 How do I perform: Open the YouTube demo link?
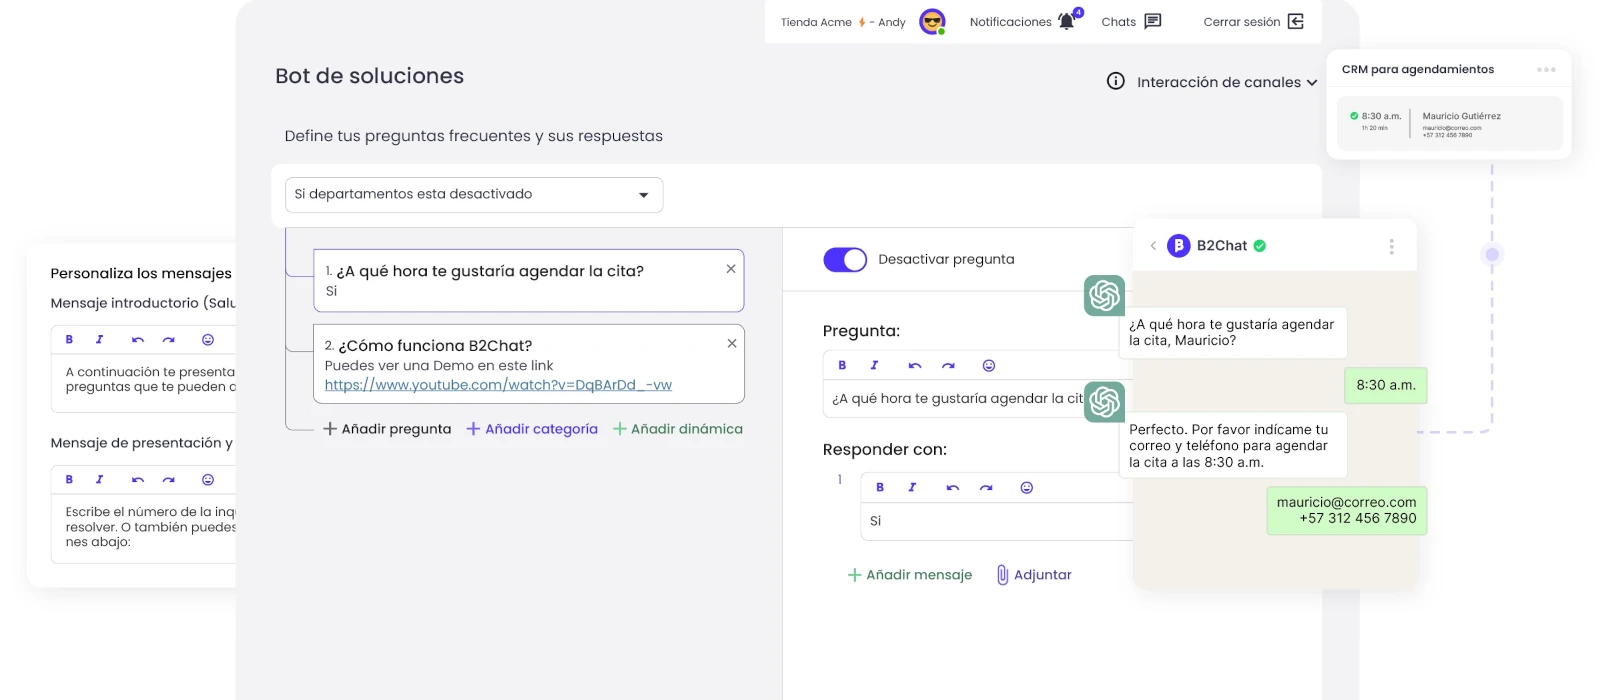(x=498, y=385)
